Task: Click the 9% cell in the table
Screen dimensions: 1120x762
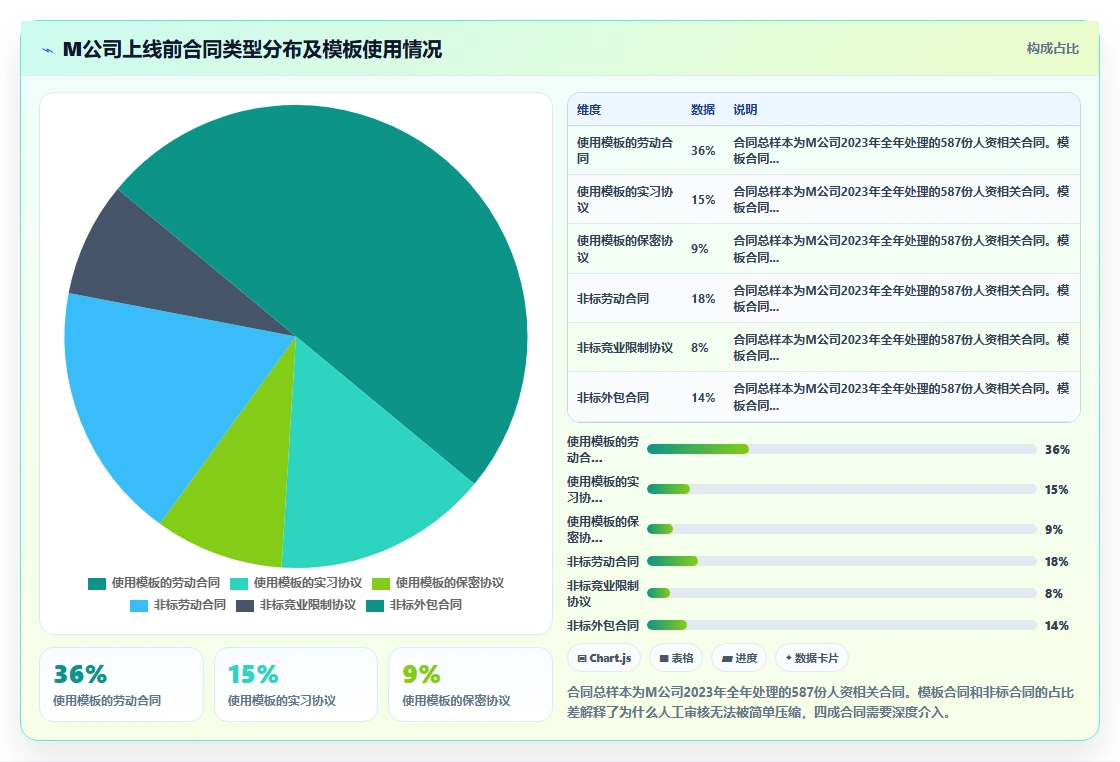Action: (699, 249)
